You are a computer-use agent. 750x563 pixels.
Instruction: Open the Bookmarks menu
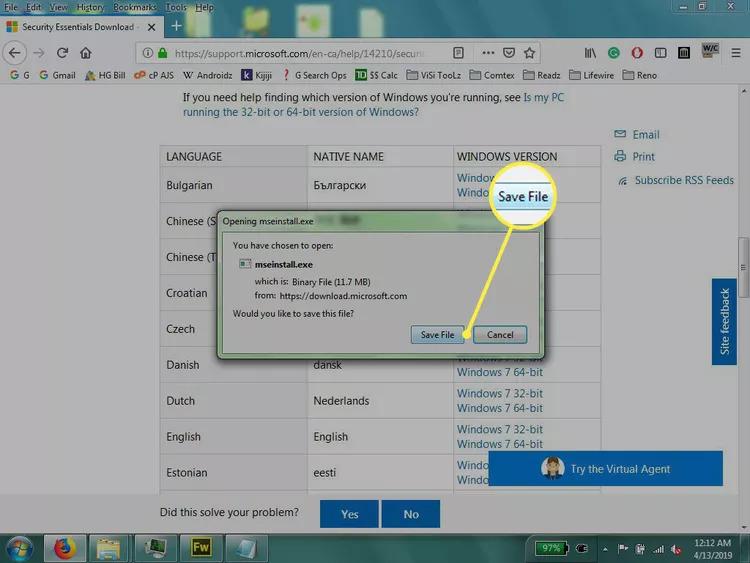135,7
